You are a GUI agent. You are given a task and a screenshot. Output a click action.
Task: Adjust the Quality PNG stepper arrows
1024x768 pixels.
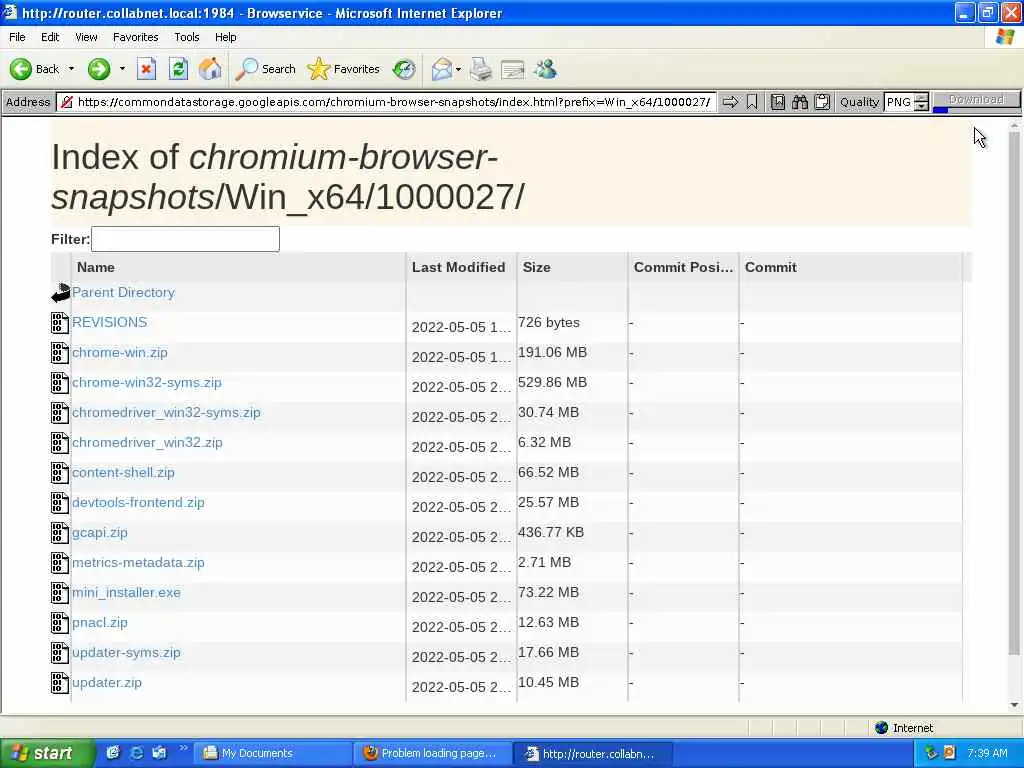[x=921, y=102]
